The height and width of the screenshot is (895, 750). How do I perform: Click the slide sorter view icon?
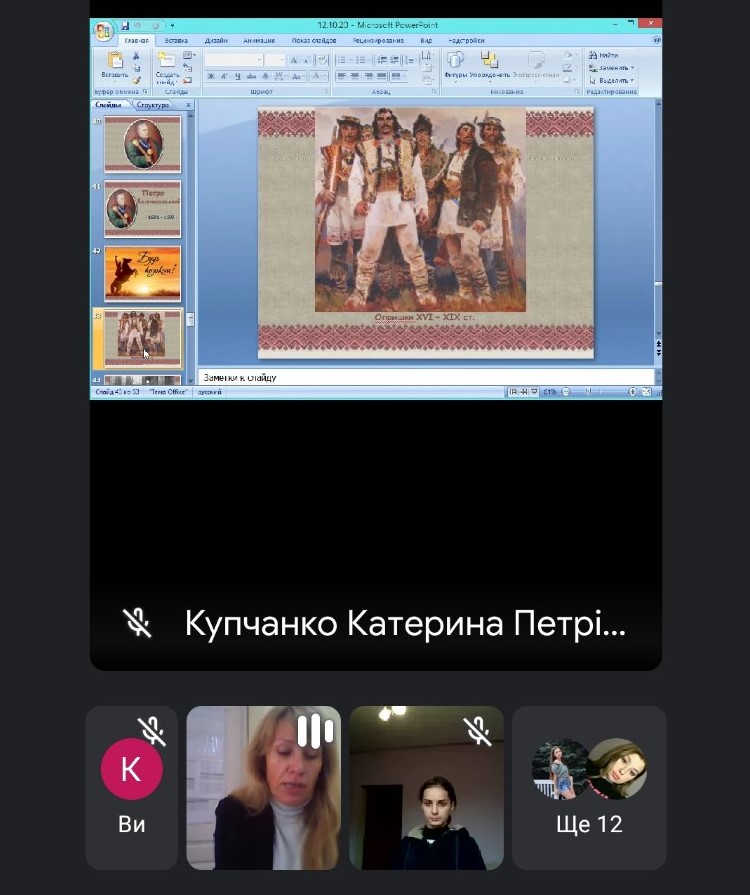[523, 392]
